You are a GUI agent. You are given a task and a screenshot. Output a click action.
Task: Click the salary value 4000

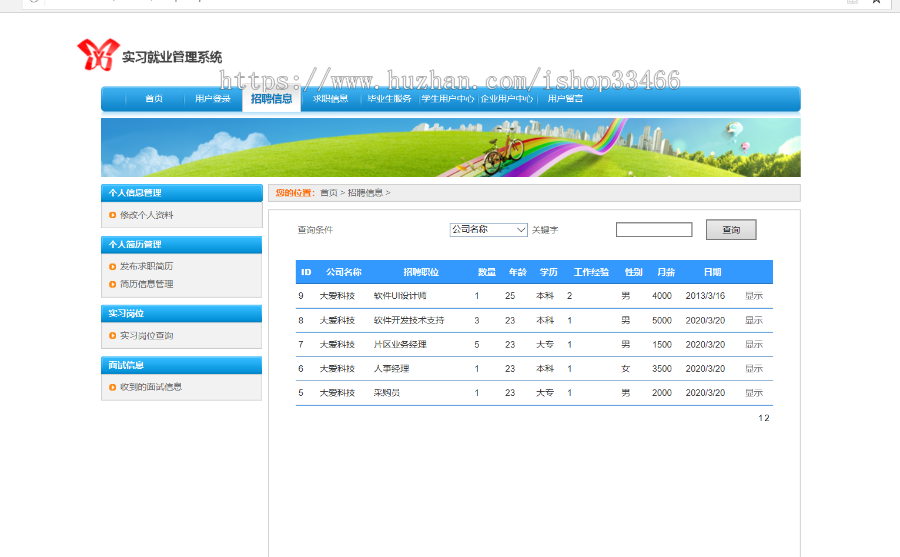coord(662,296)
